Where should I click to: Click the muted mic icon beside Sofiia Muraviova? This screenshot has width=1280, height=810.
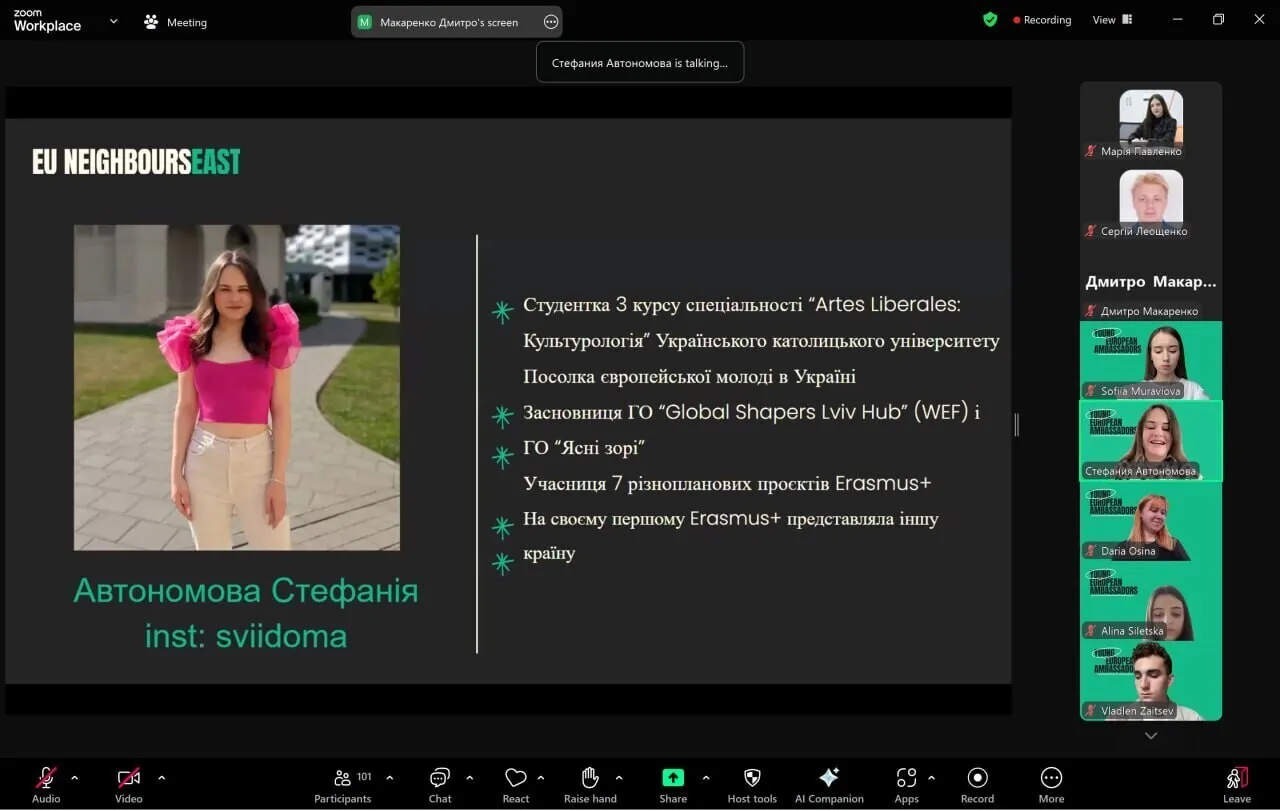(x=1091, y=391)
